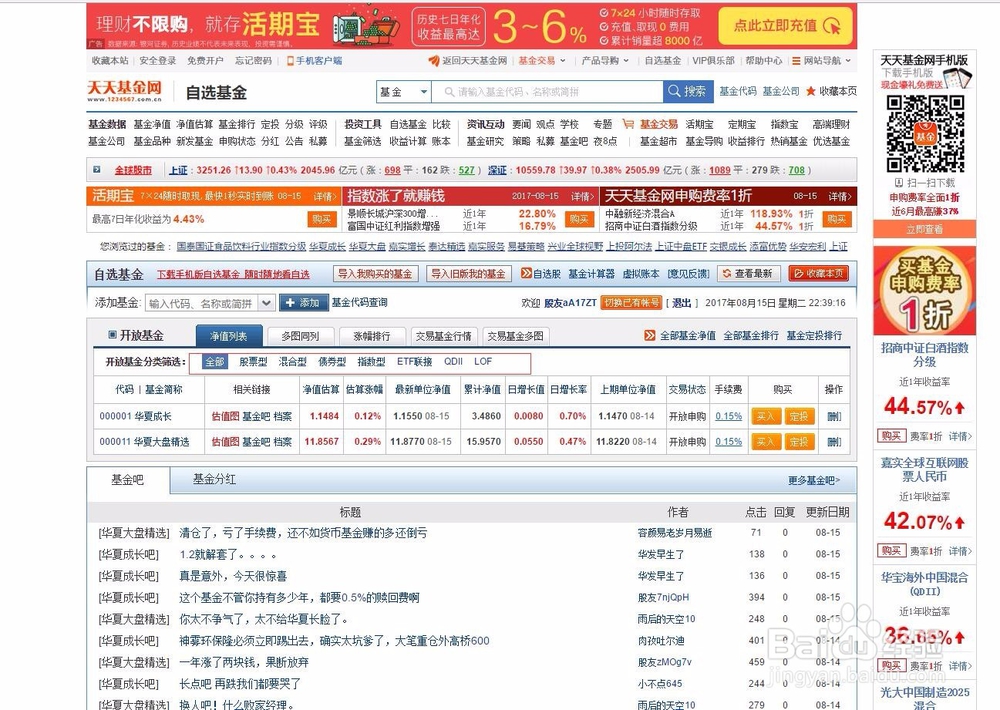1000x710 pixels.
Task: Select the 股票型 fund category filter
Action: pos(254,363)
